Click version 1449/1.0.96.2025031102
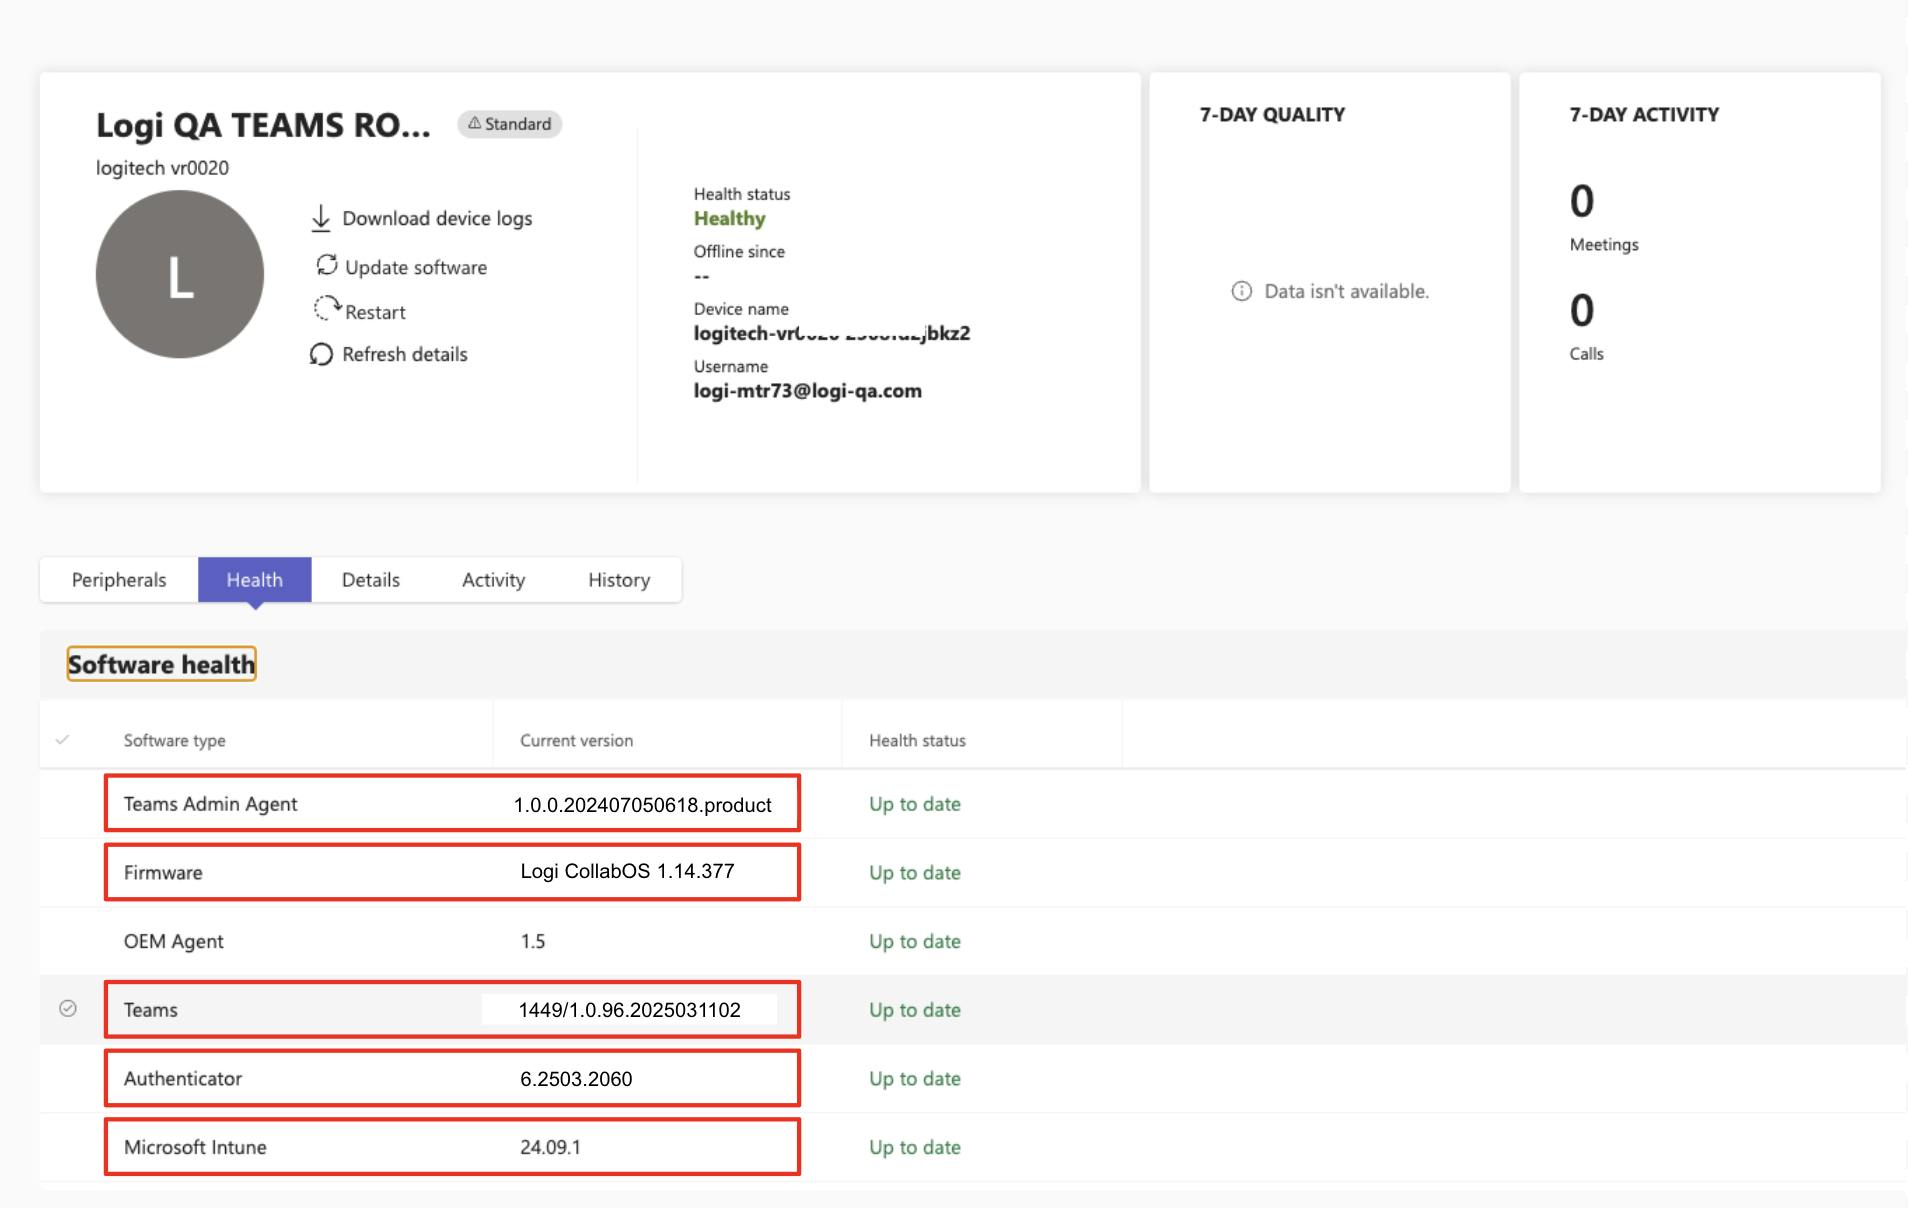The width and height of the screenshot is (1908, 1208). 629,1010
